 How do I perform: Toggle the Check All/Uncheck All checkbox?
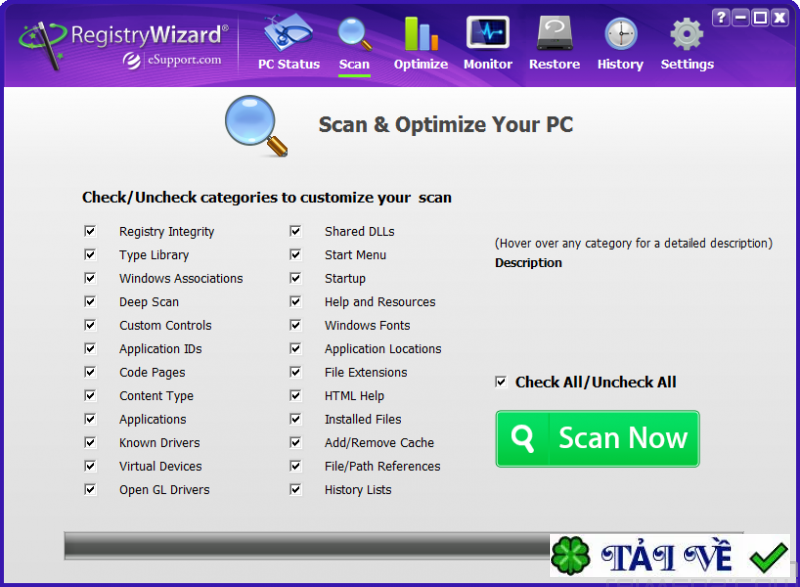click(501, 382)
